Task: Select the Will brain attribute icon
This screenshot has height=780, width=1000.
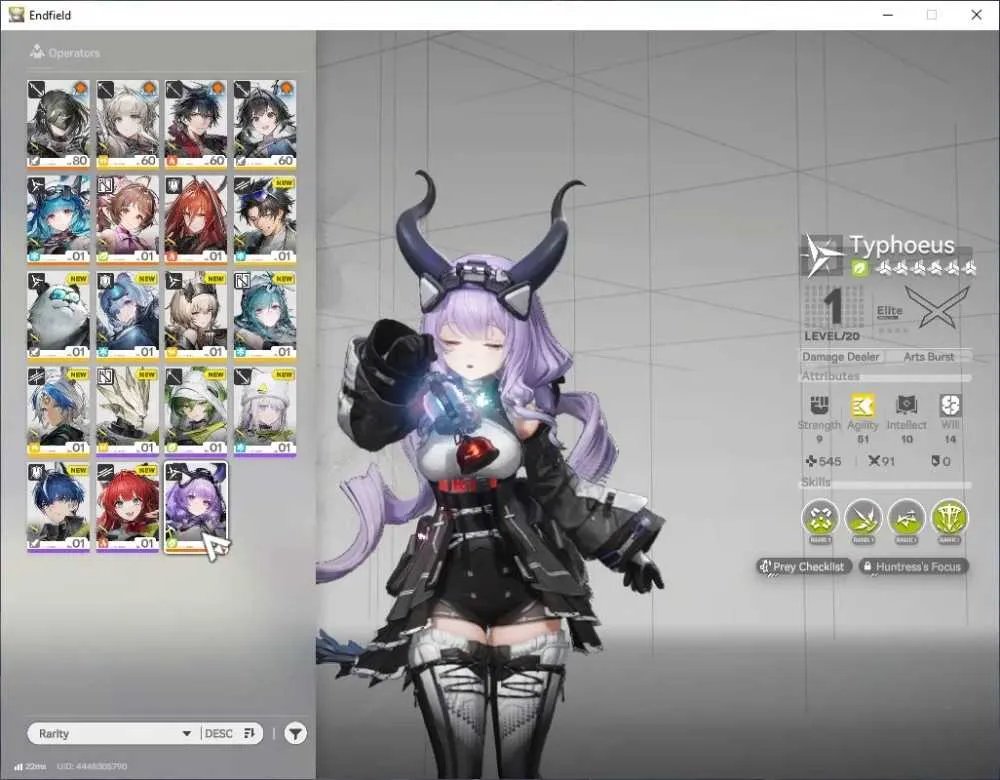Action: click(950, 405)
